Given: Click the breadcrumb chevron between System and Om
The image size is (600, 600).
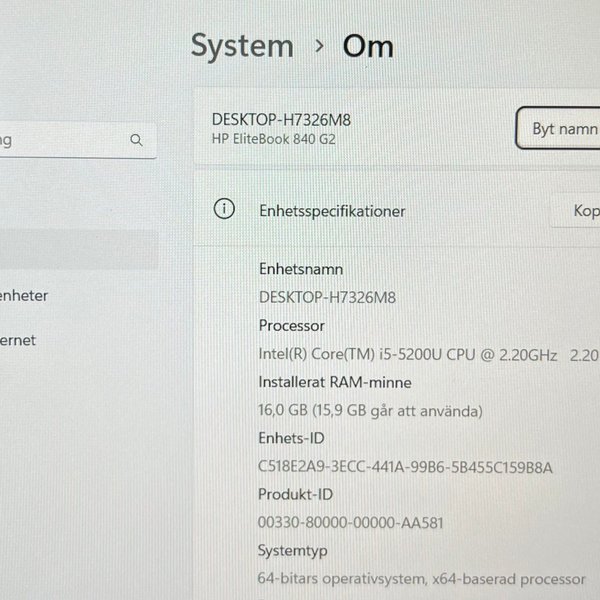Looking at the screenshot, I should coord(319,47).
